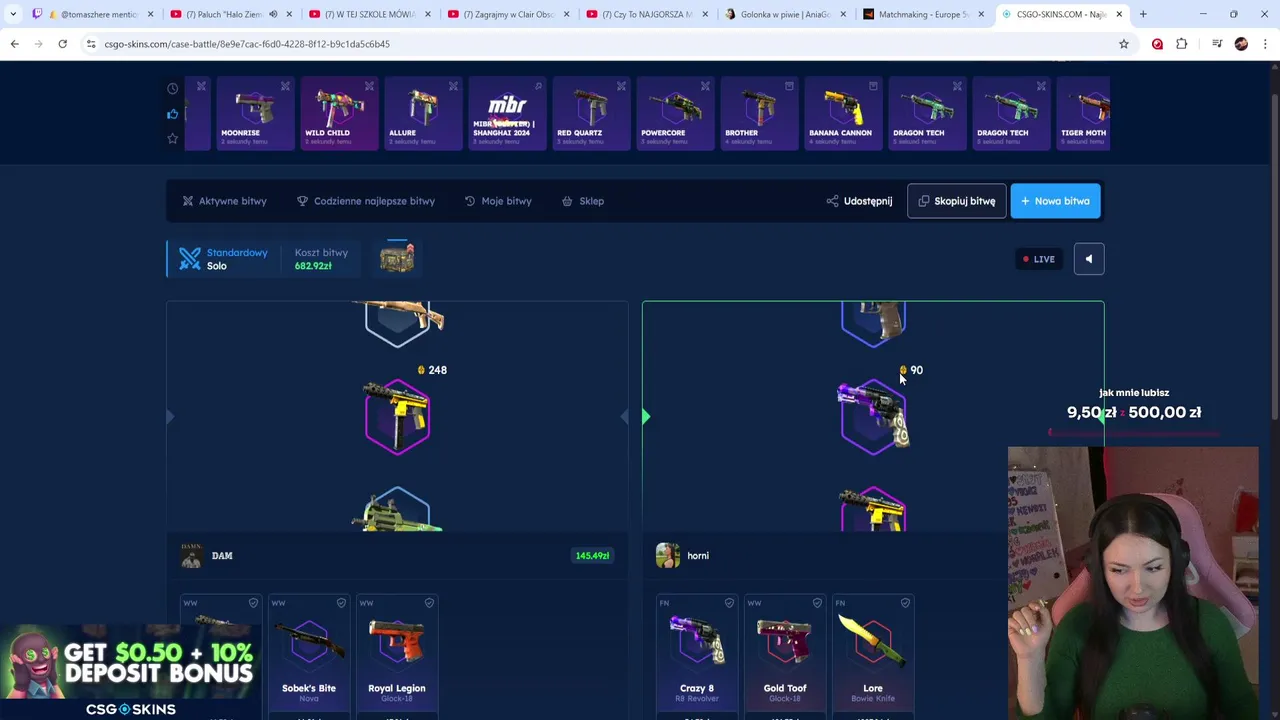Open the case icon next to Koszt bitwy
The width and height of the screenshot is (1280, 720).
pos(397,258)
